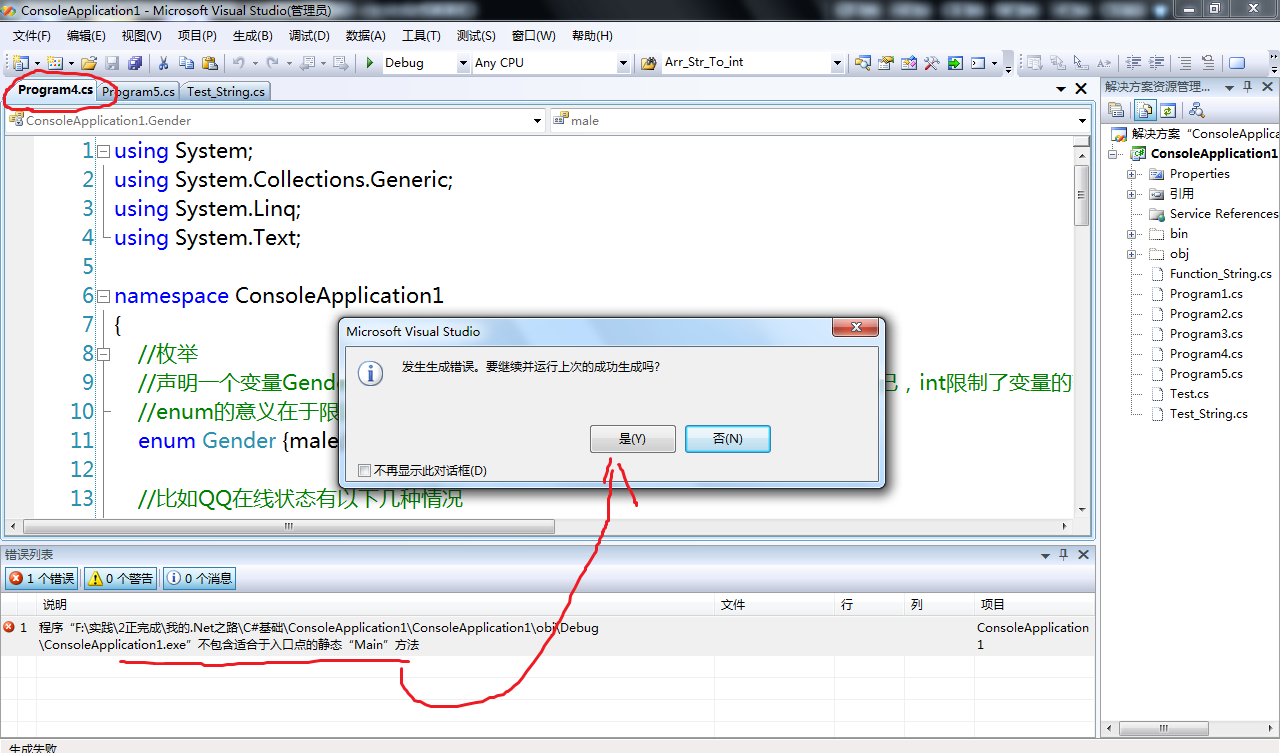Viewport: 1280px width, 753px height.
Task: Open the Debug configuration dropdown
Action: [x=463, y=63]
